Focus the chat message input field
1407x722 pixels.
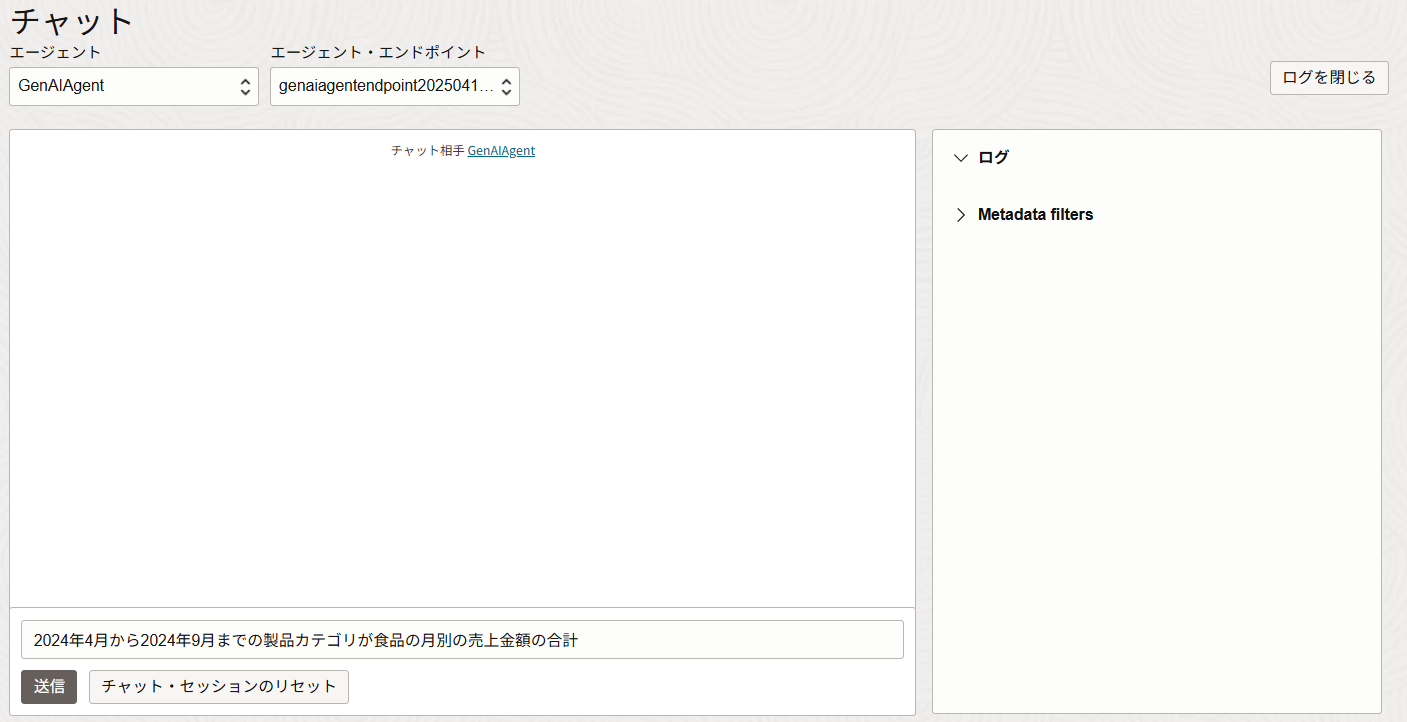pyautogui.click(x=462, y=640)
